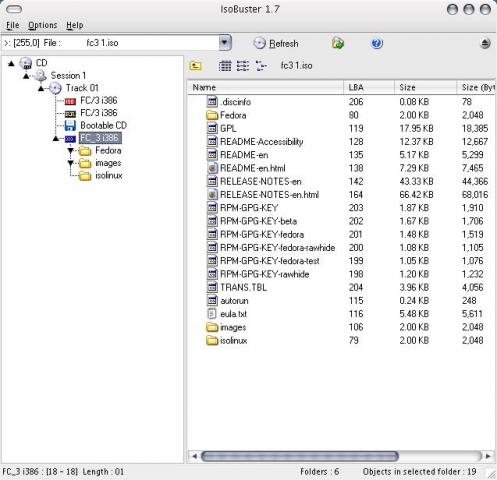The image size is (497, 480).
Task: Open the drive selection dropdown arrow
Action: pyautogui.click(x=225, y=43)
